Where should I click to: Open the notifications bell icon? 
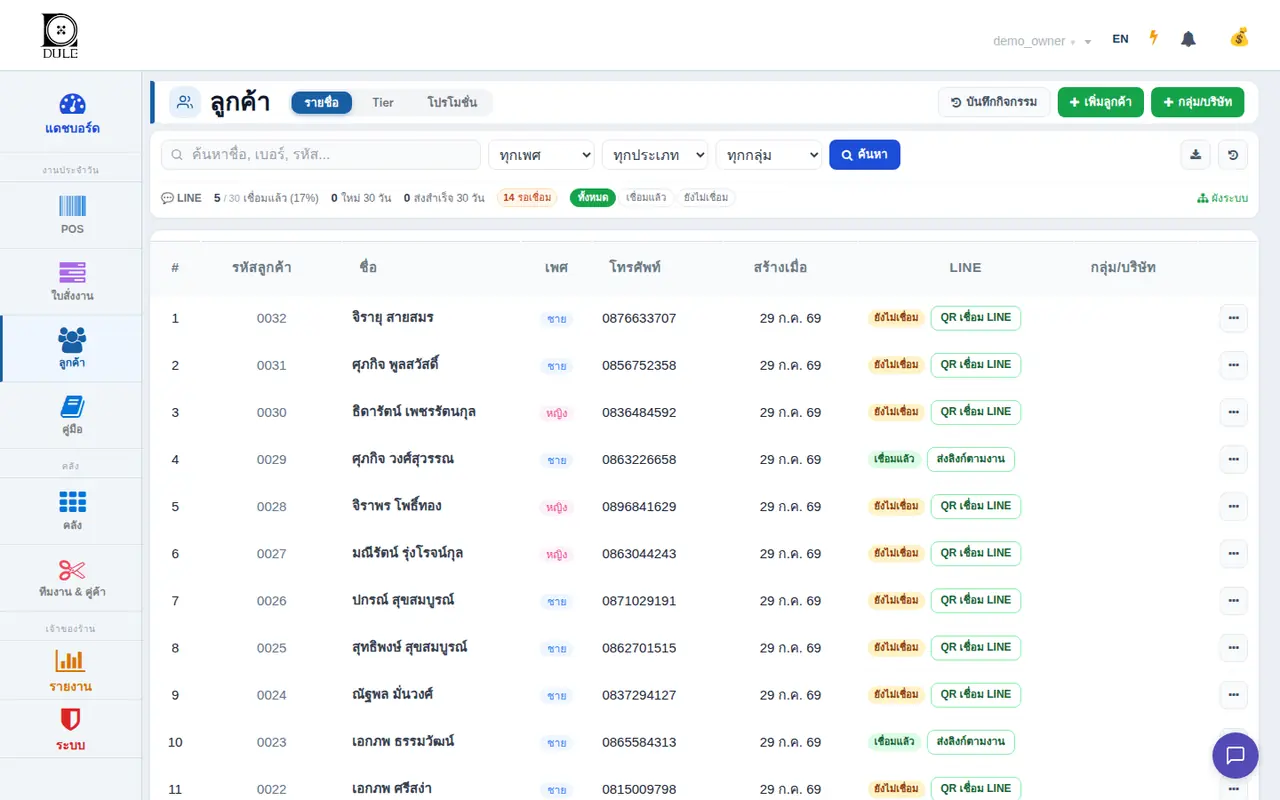pos(1188,39)
